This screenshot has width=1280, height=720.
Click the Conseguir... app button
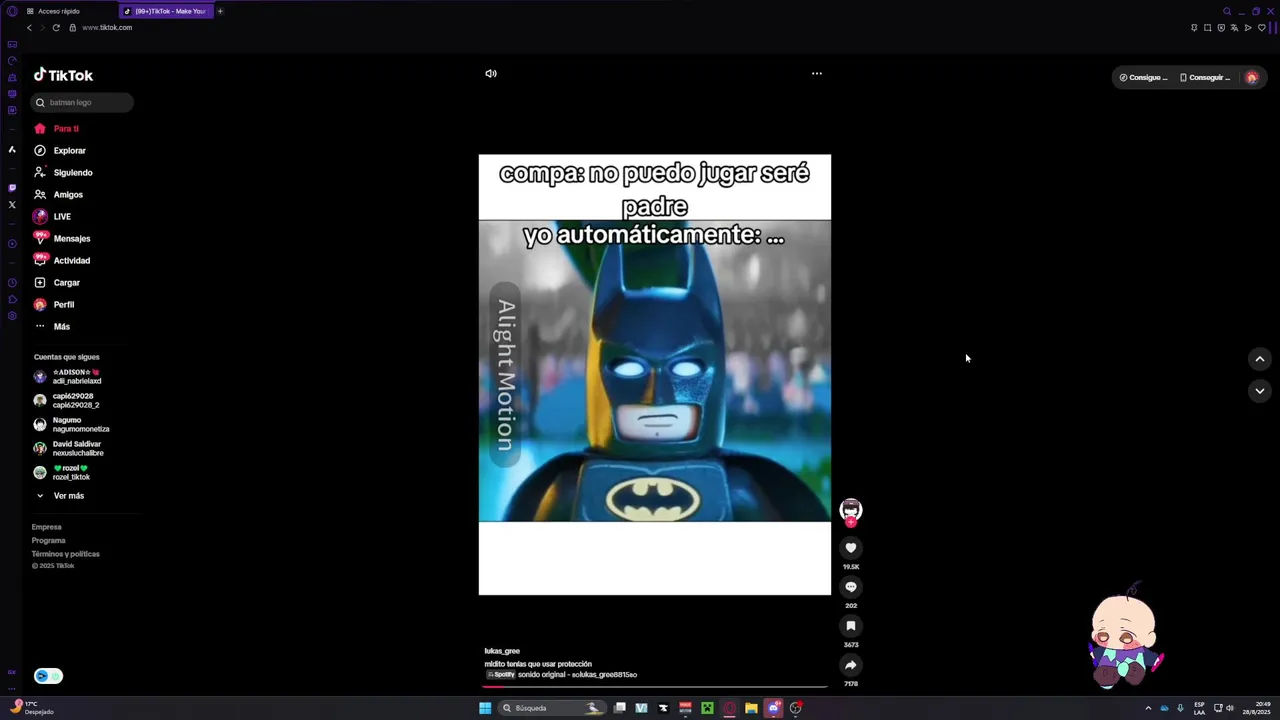pos(1205,77)
